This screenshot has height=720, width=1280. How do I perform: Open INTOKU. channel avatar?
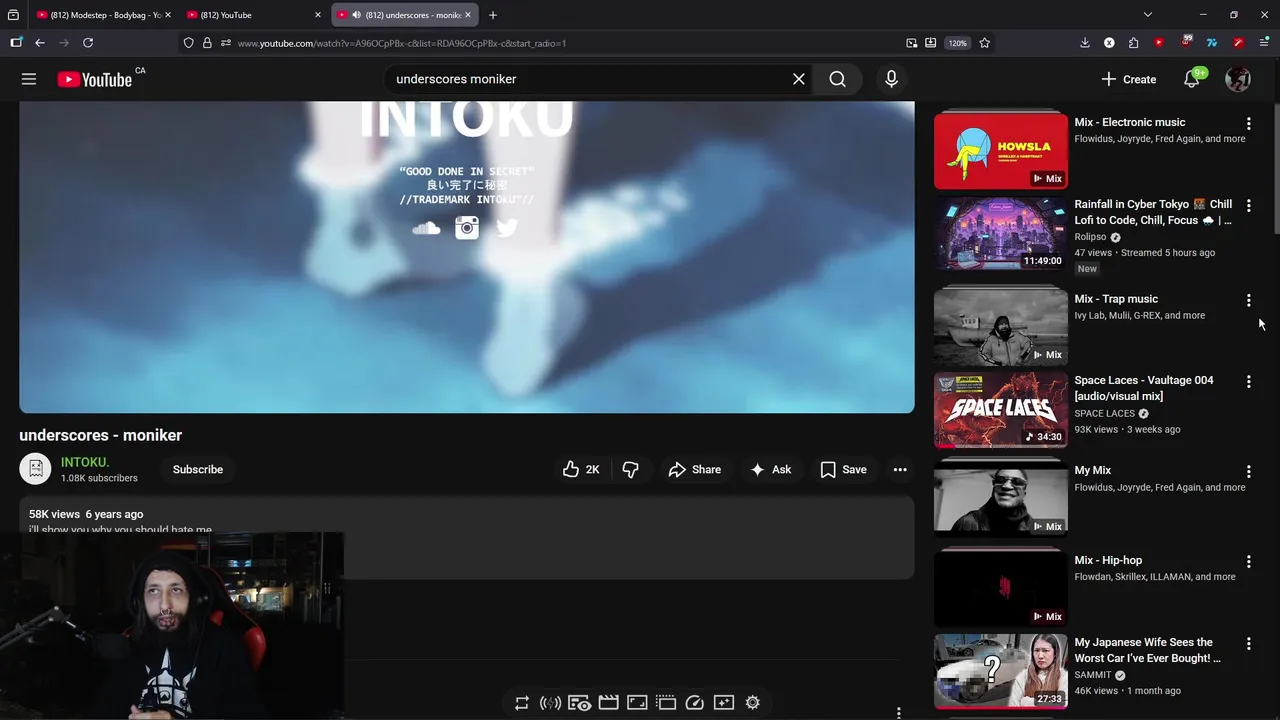(35, 469)
